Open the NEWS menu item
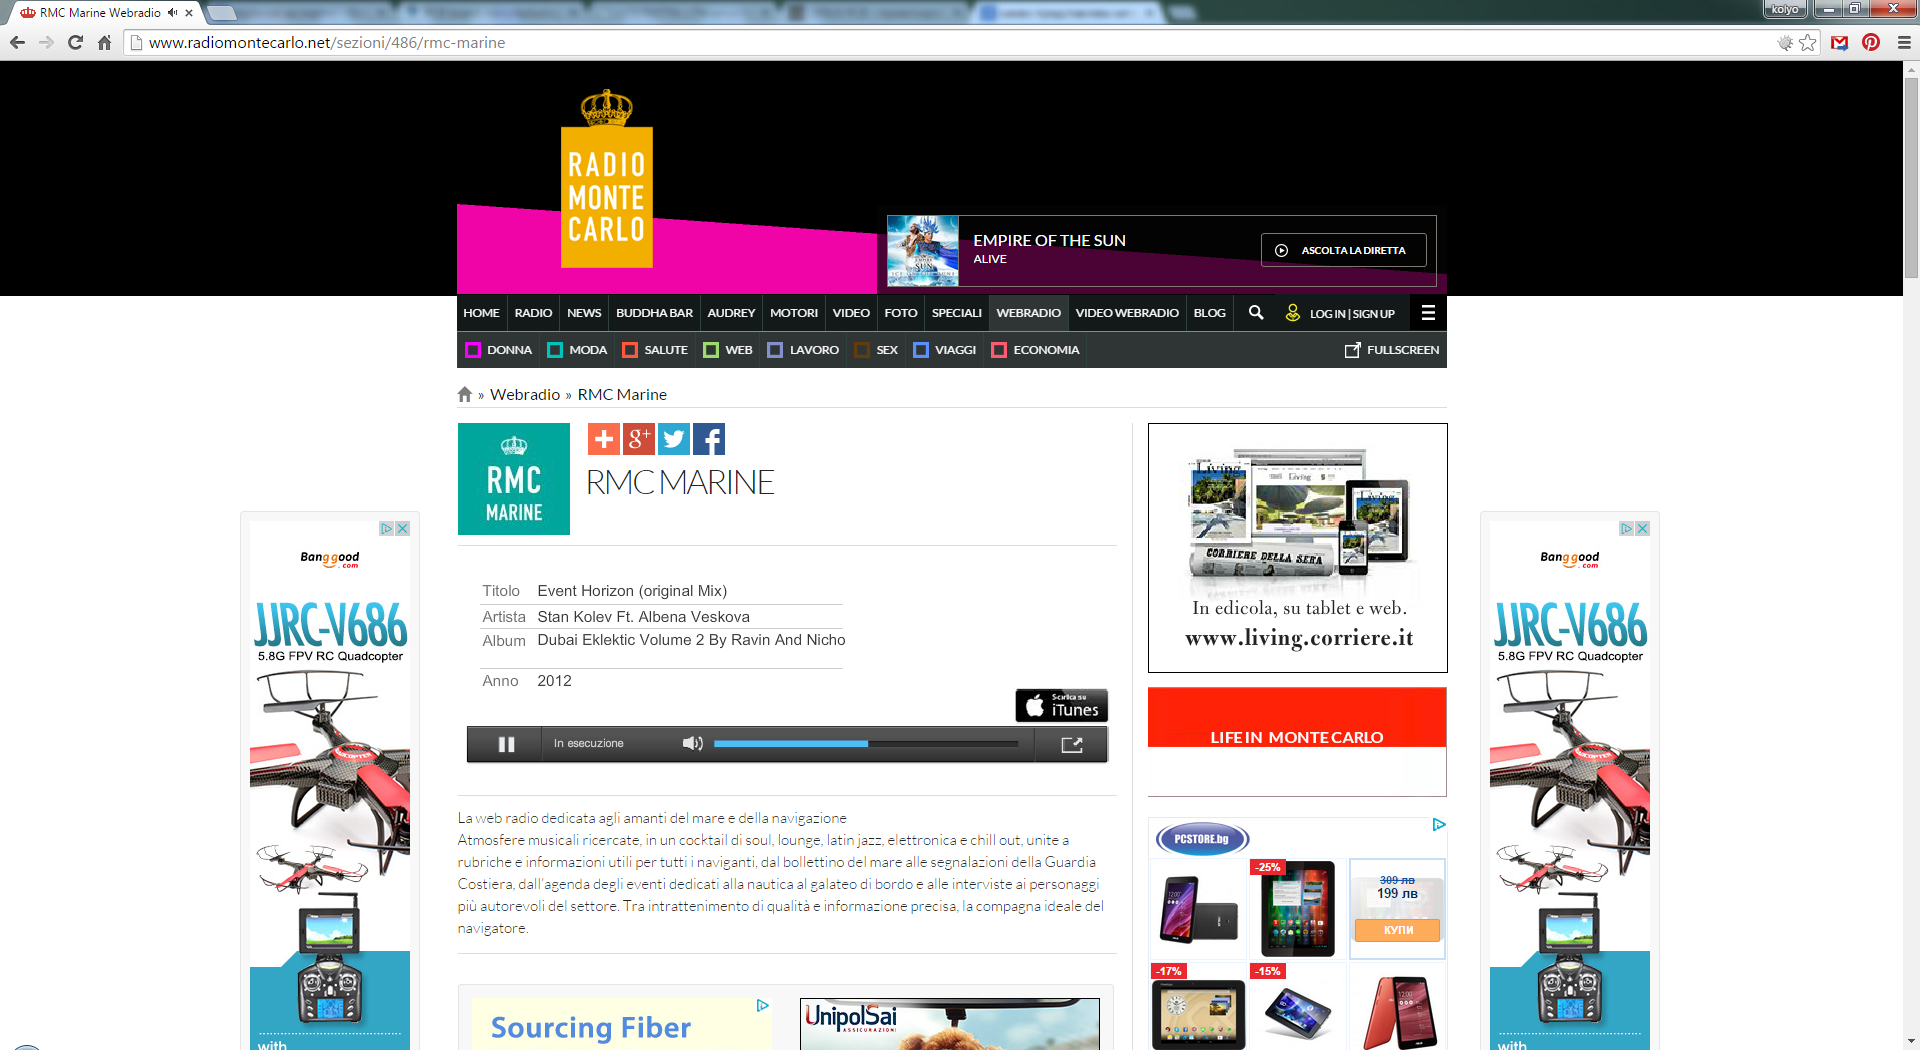The width and height of the screenshot is (1920, 1050). tap(584, 313)
